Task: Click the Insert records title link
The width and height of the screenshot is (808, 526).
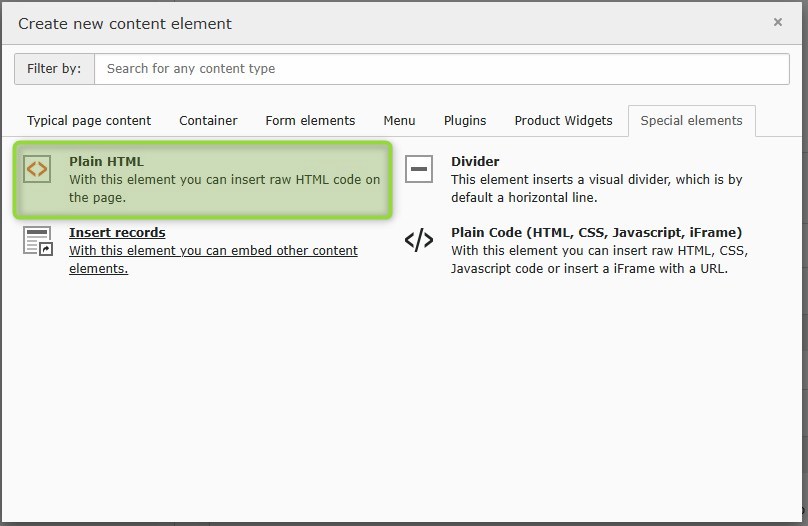Action: point(117,233)
